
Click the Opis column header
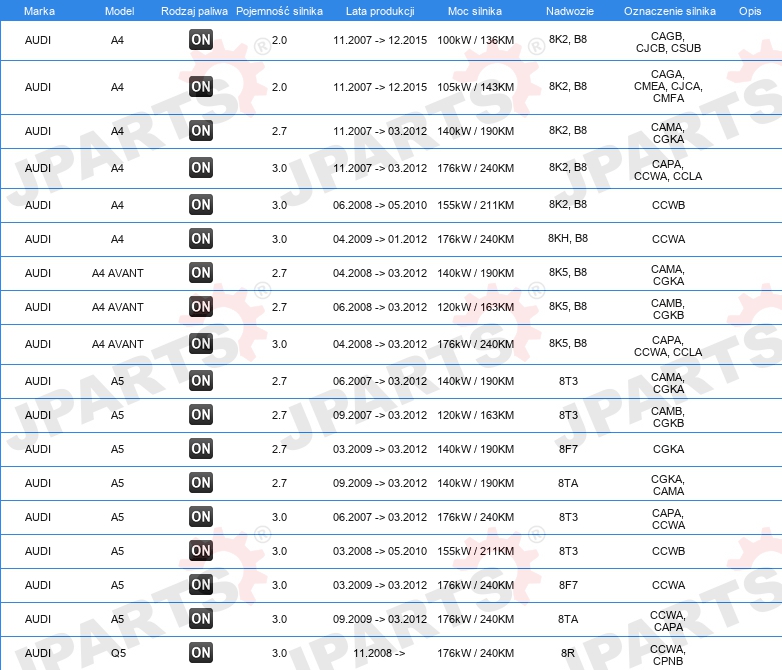coord(750,11)
